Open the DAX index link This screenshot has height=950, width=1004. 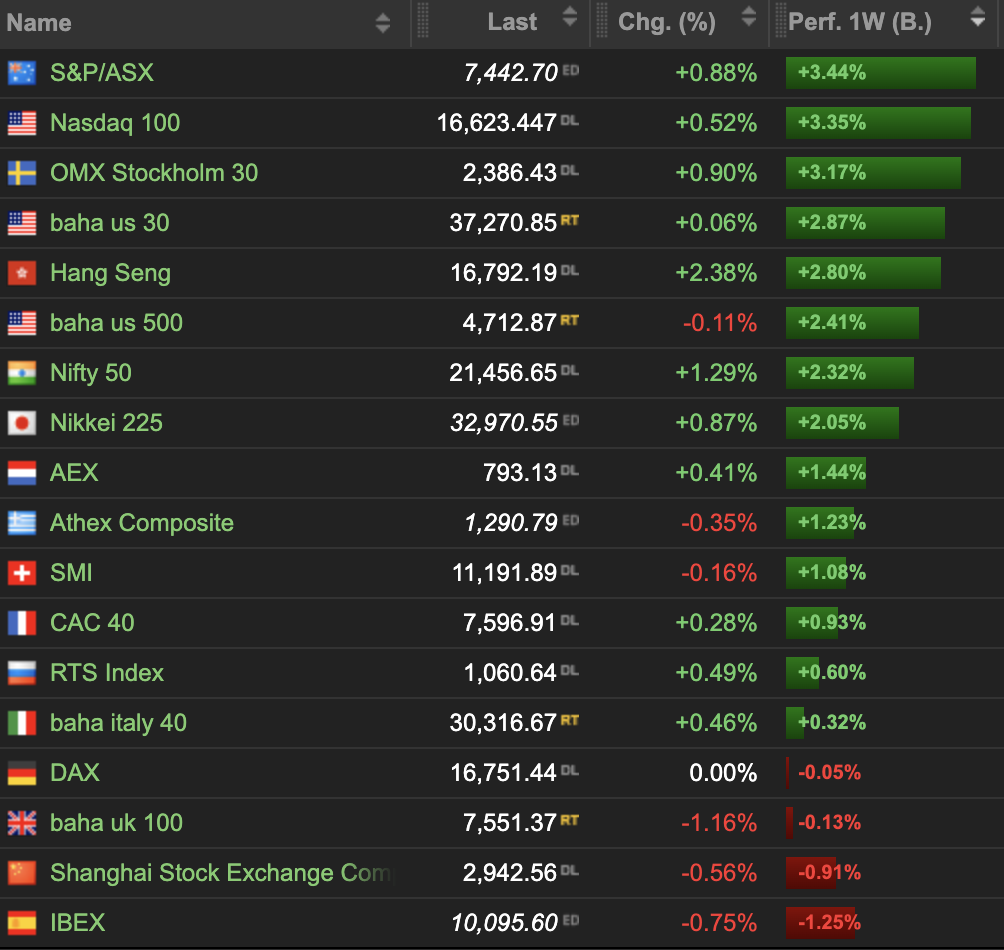[x=75, y=773]
